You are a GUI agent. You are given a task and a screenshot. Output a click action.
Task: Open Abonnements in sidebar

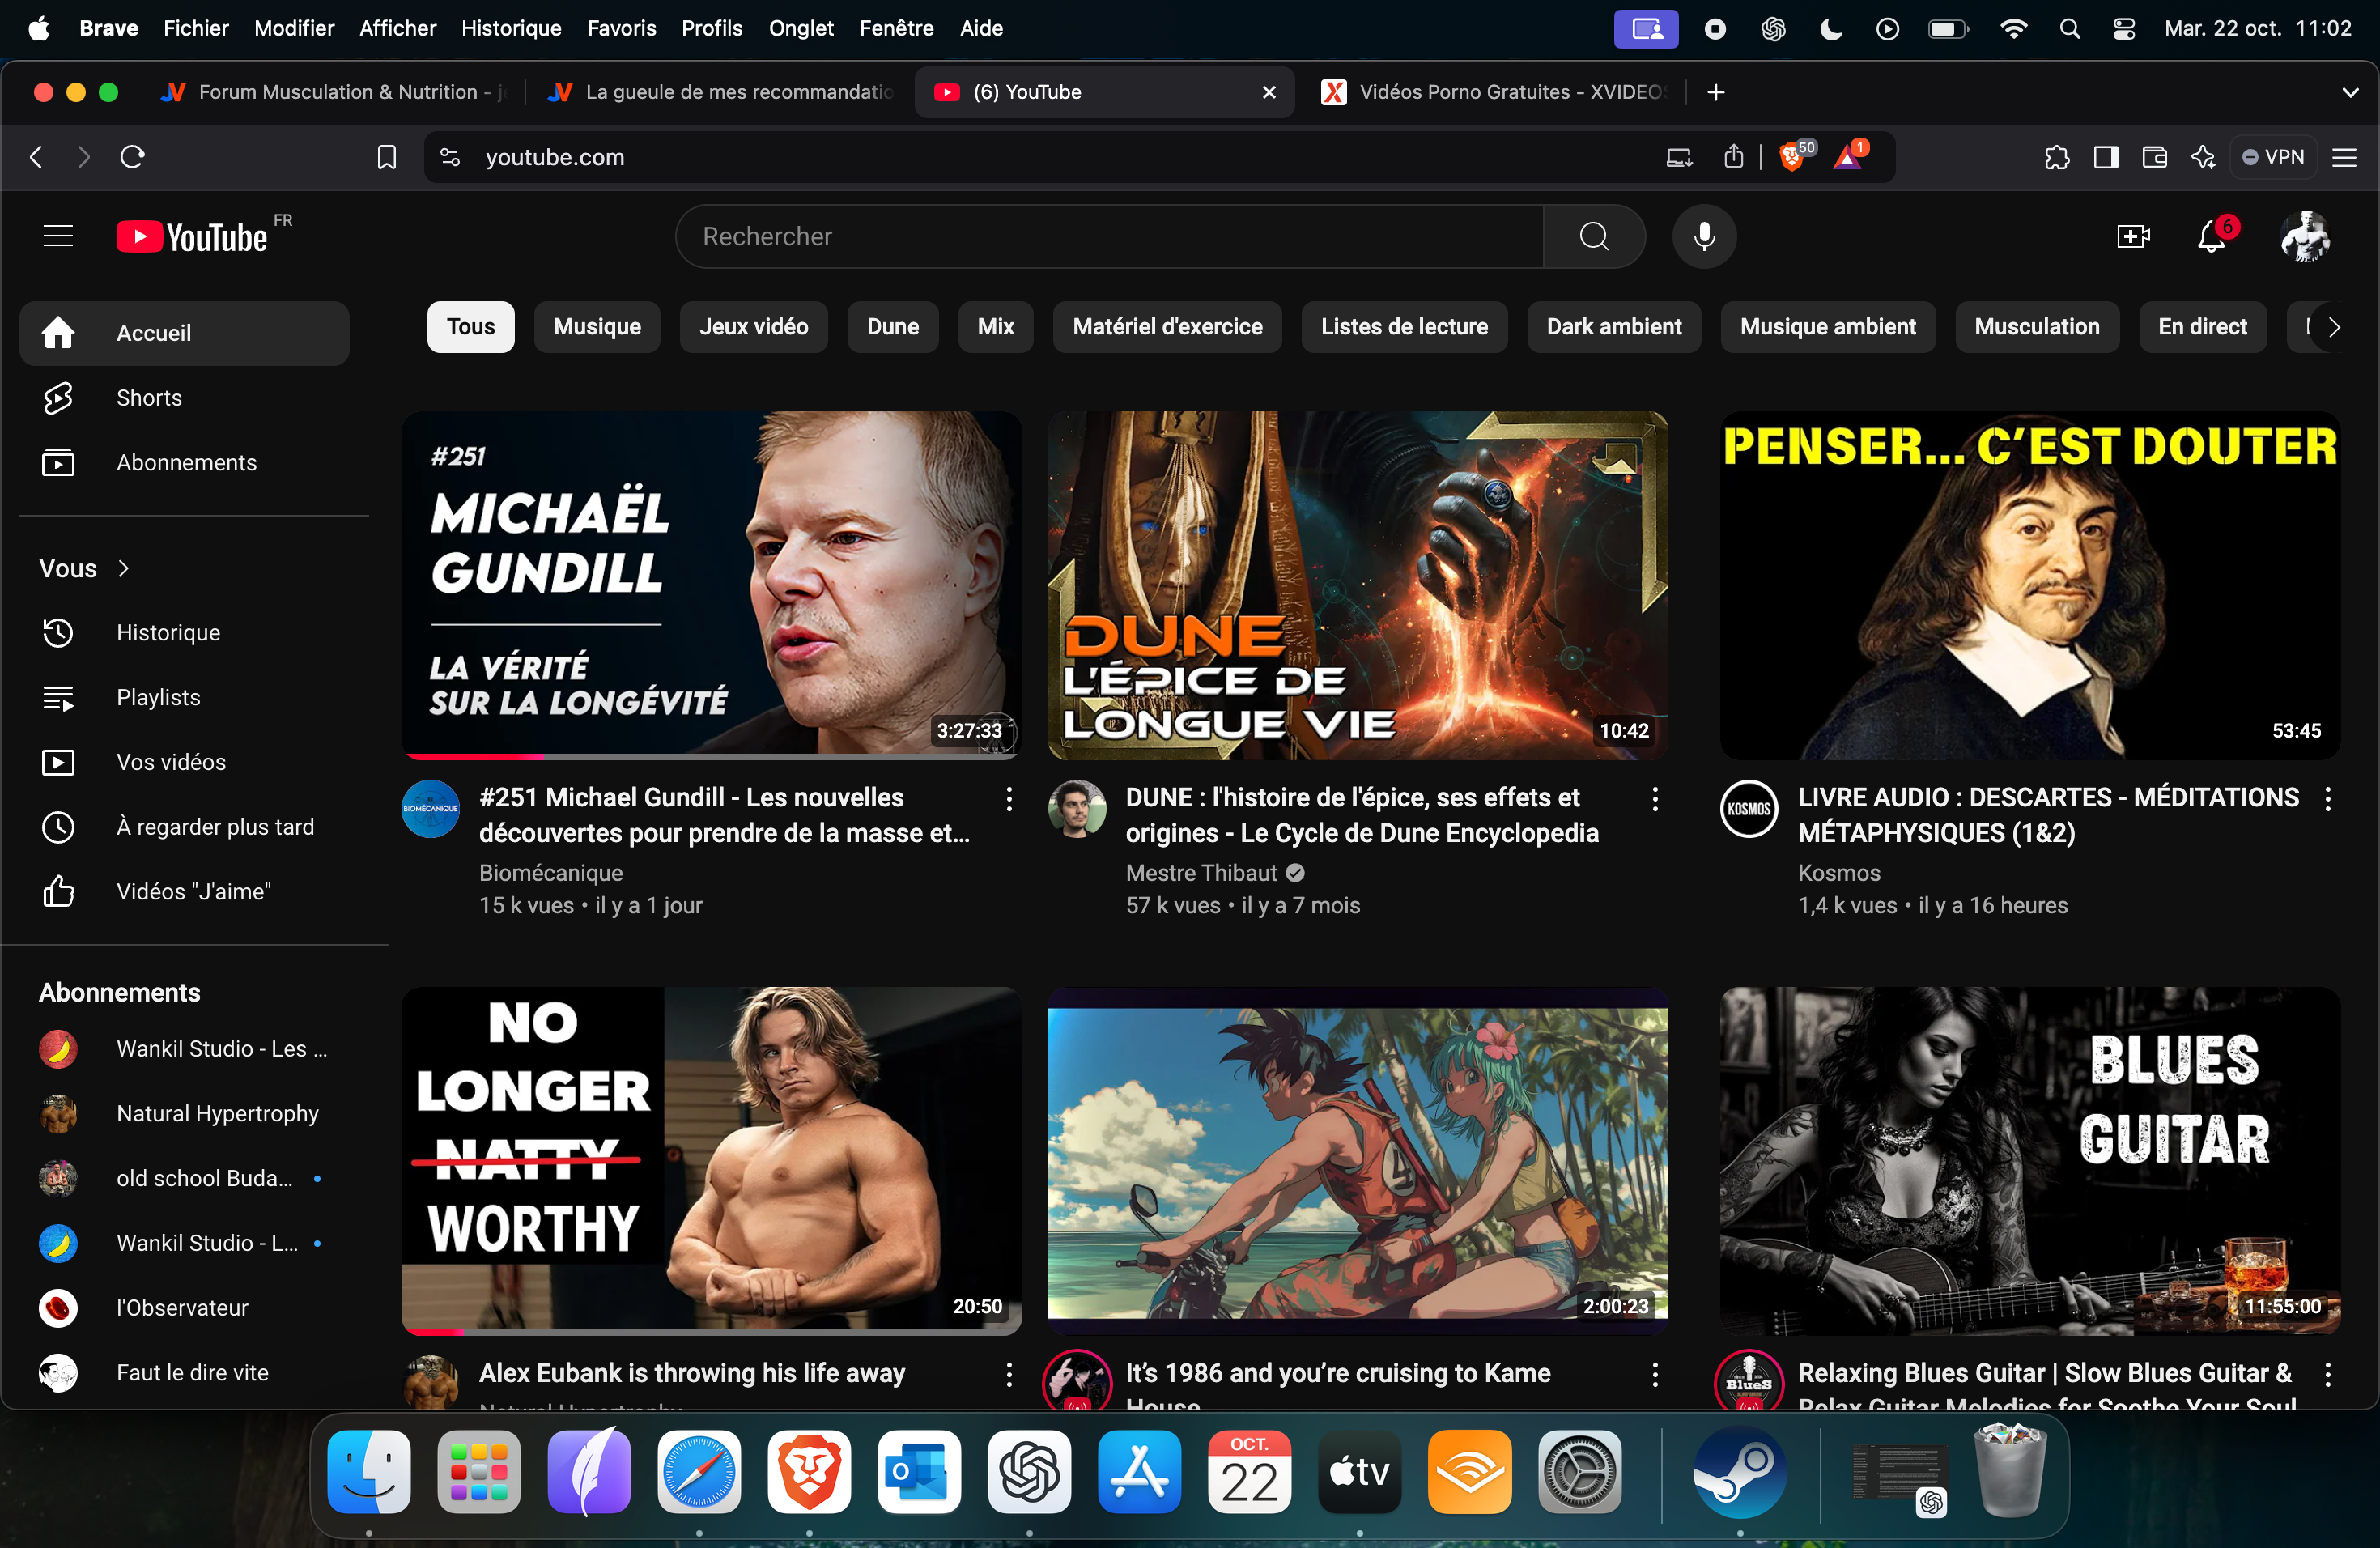pyautogui.click(x=184, y=463)
